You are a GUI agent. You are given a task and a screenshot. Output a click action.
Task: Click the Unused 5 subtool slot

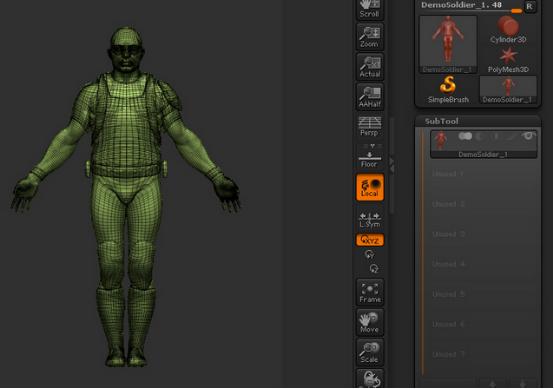tap(483, 294)
